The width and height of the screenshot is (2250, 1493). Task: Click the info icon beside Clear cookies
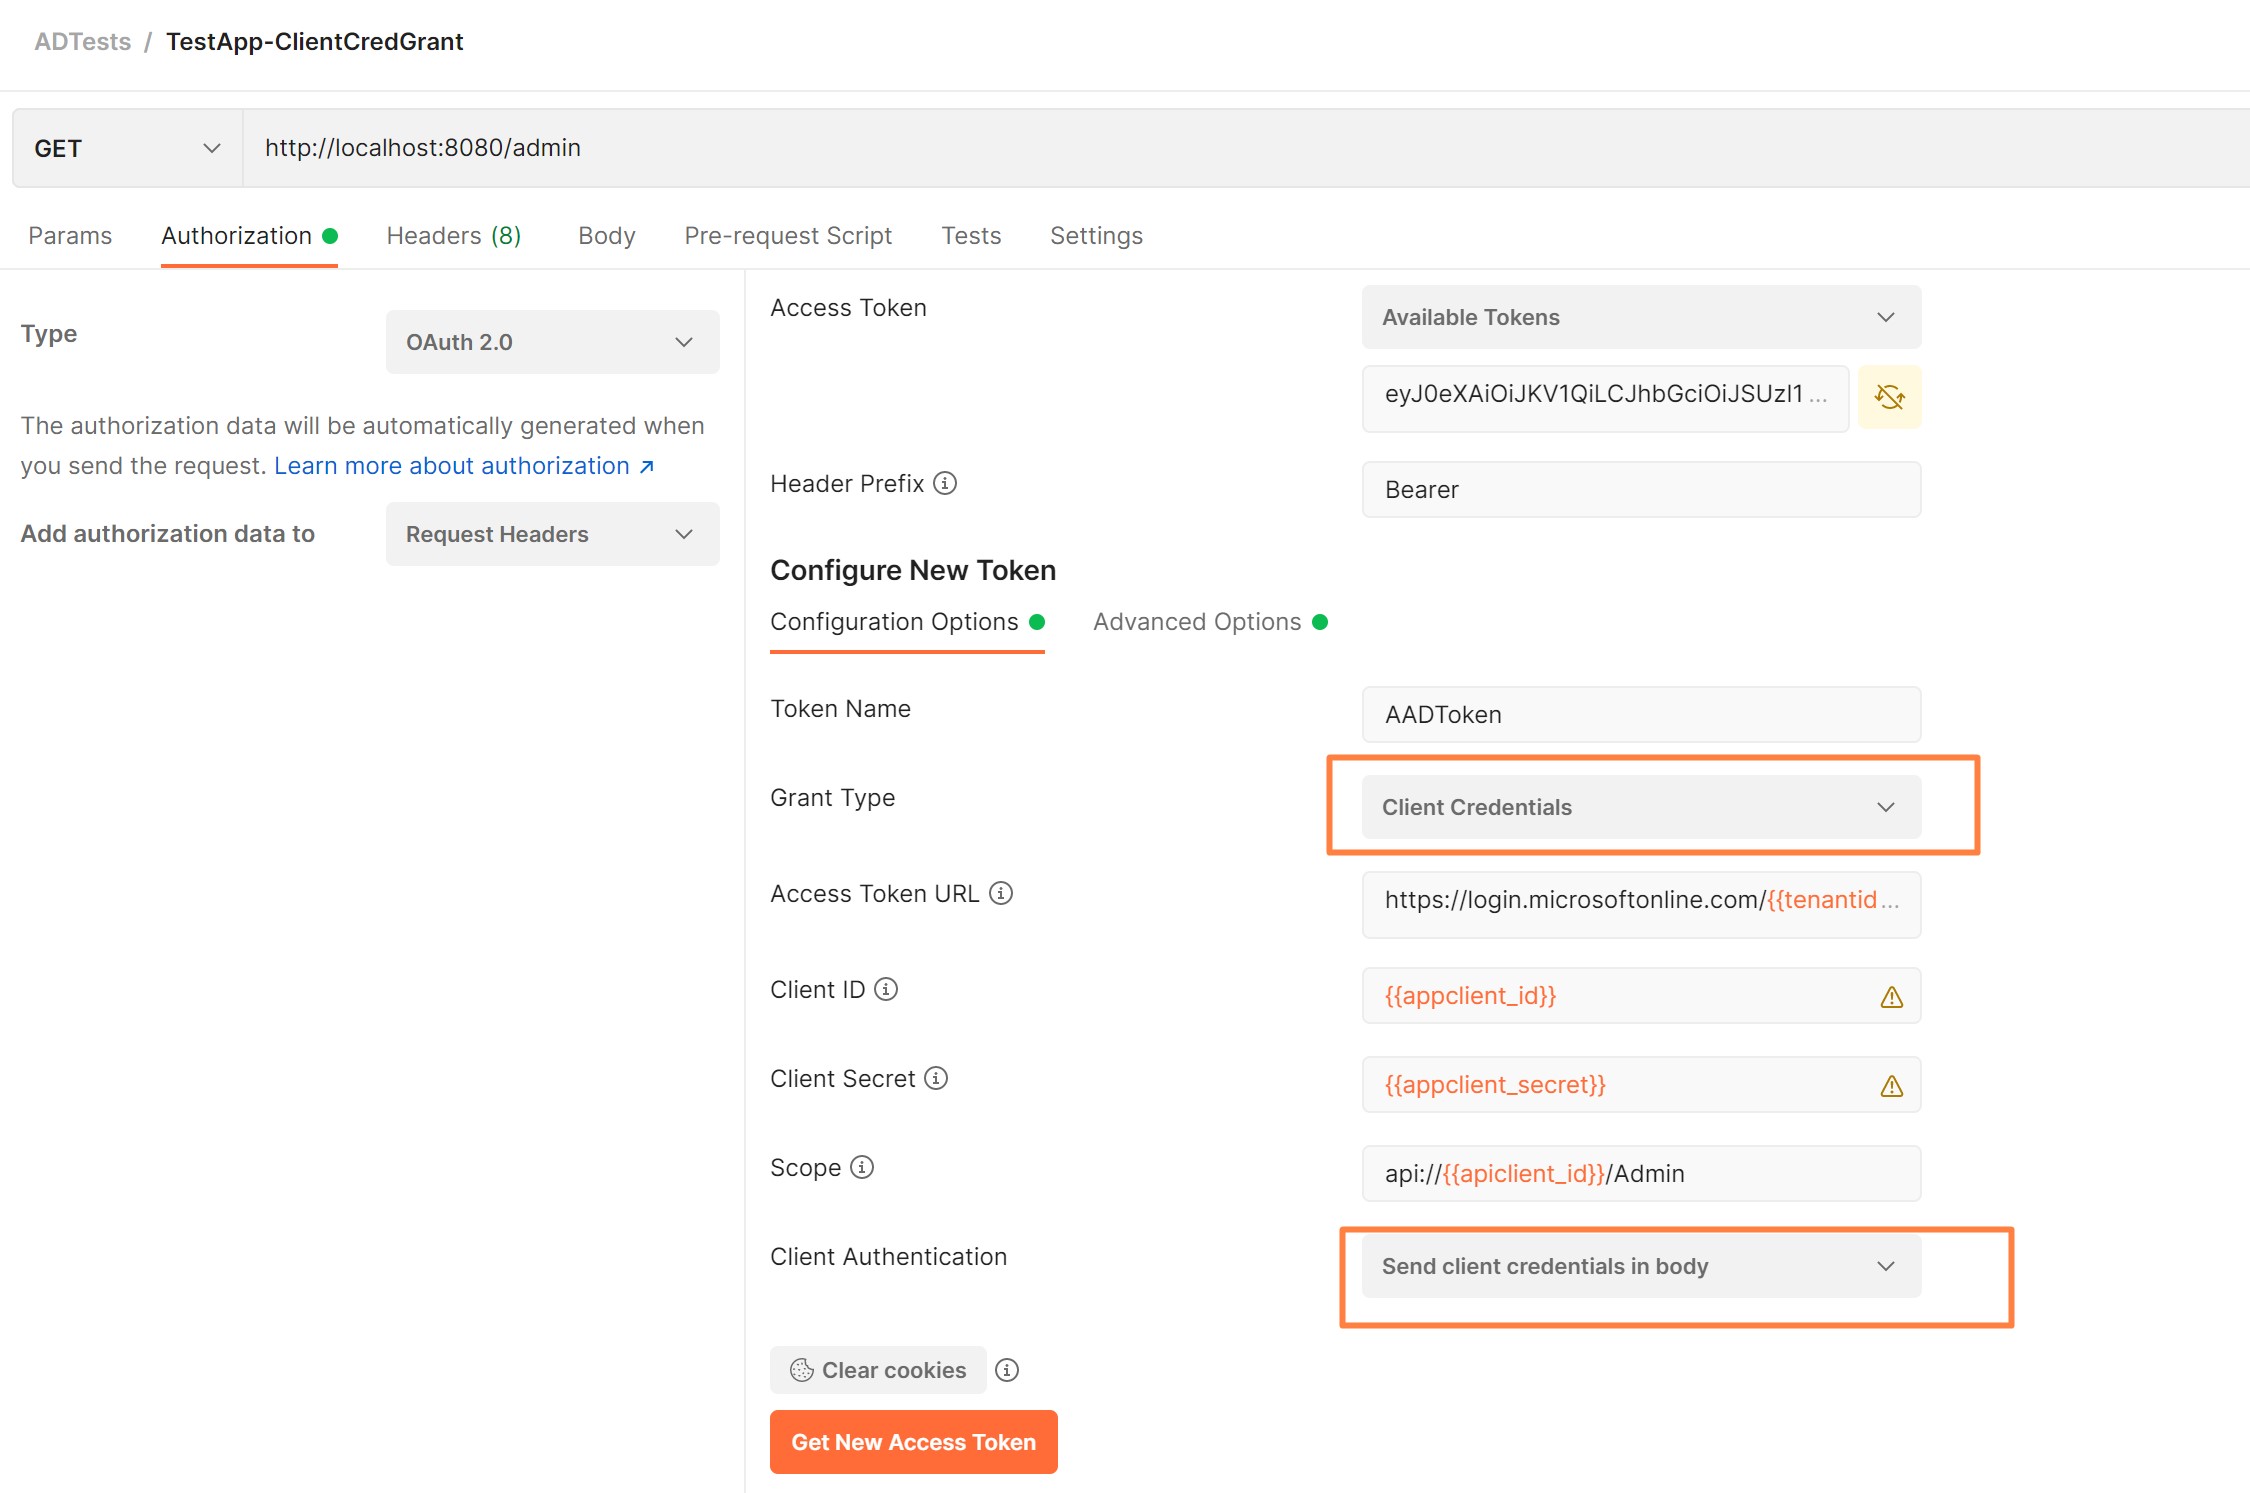[1007, 1370]
